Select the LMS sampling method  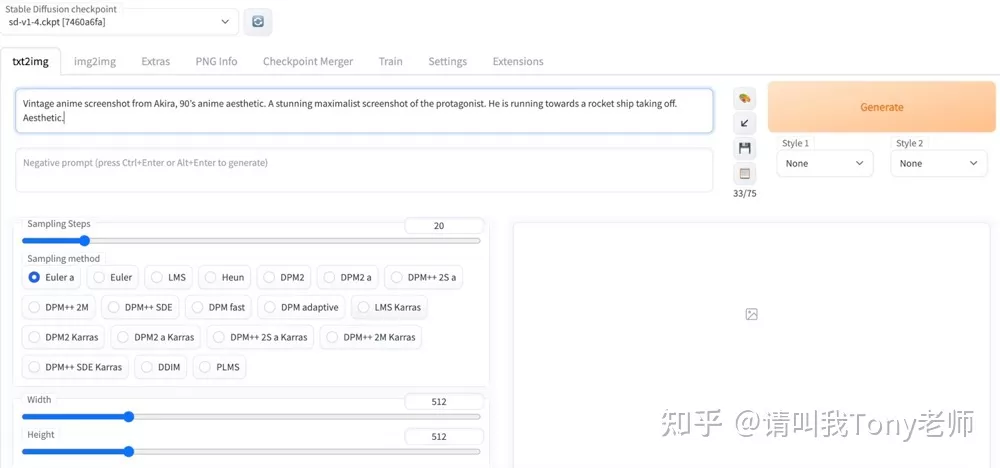169,277
